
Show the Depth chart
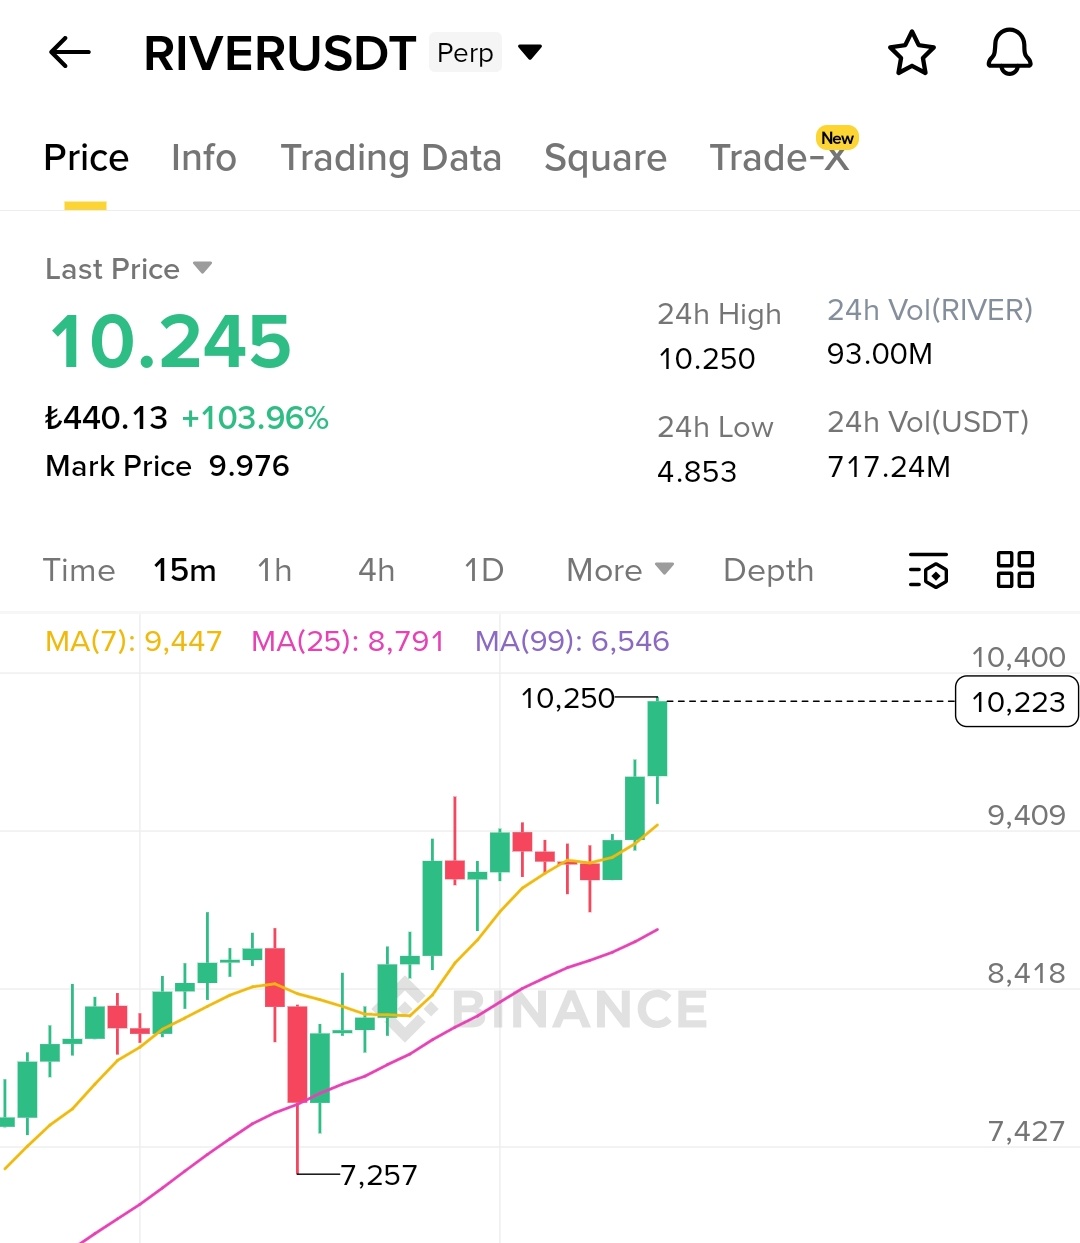point(768,570)
